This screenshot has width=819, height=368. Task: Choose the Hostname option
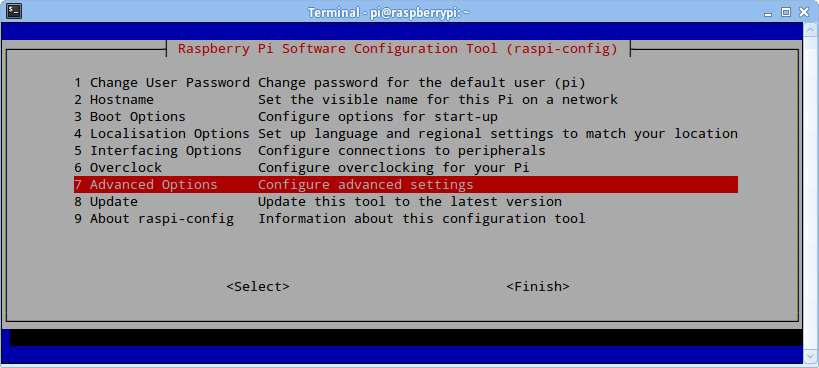click(x=406, y=100)
